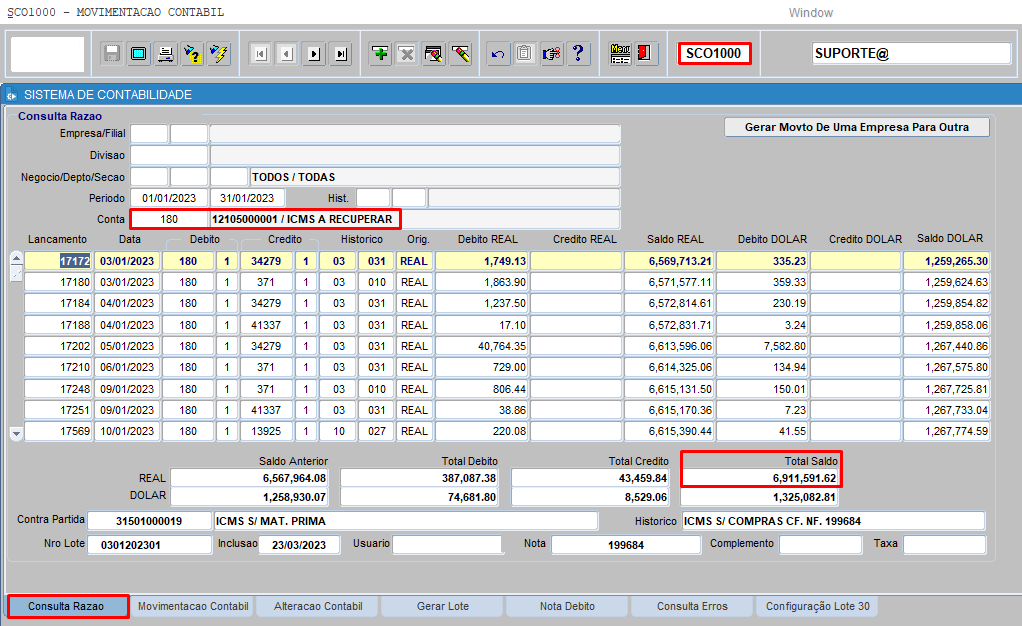Click the Undo arrow icon
The width and height of the screenshot is (1022, 626).
pos(498,53)
